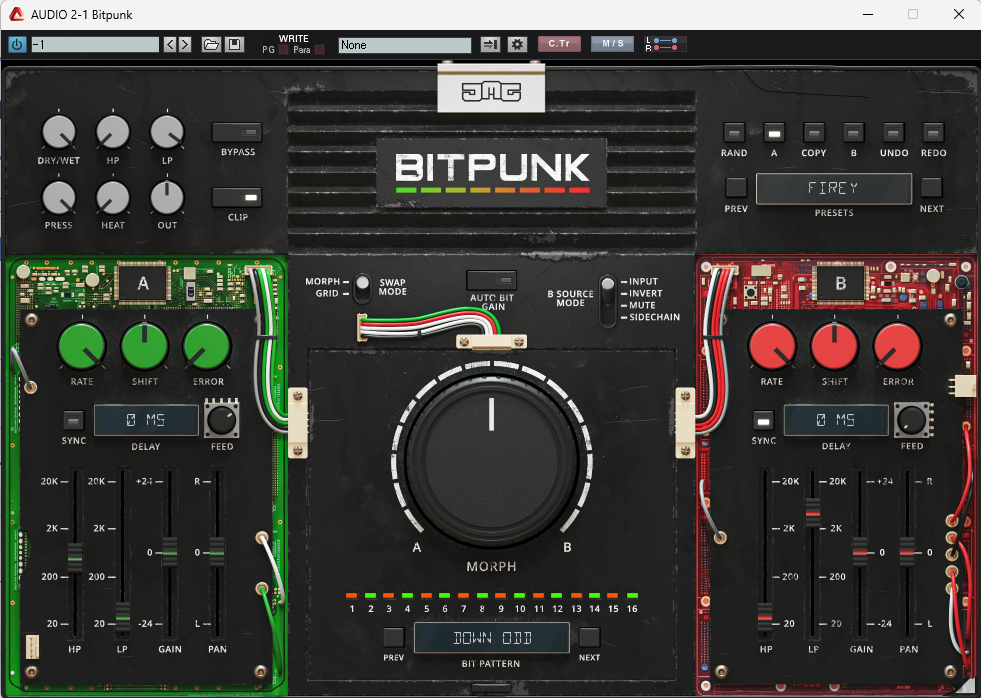The height and width of the screenshot is (698, 981).
Task: Click the BITPUNK logo plate
Action: [492, 173]
